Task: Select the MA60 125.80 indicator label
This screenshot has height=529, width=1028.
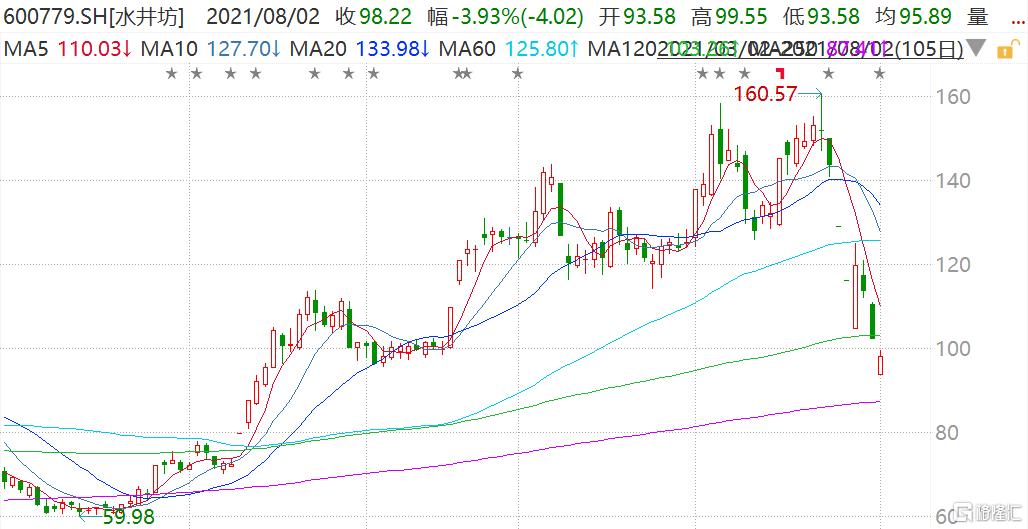Action: [509, 49]
